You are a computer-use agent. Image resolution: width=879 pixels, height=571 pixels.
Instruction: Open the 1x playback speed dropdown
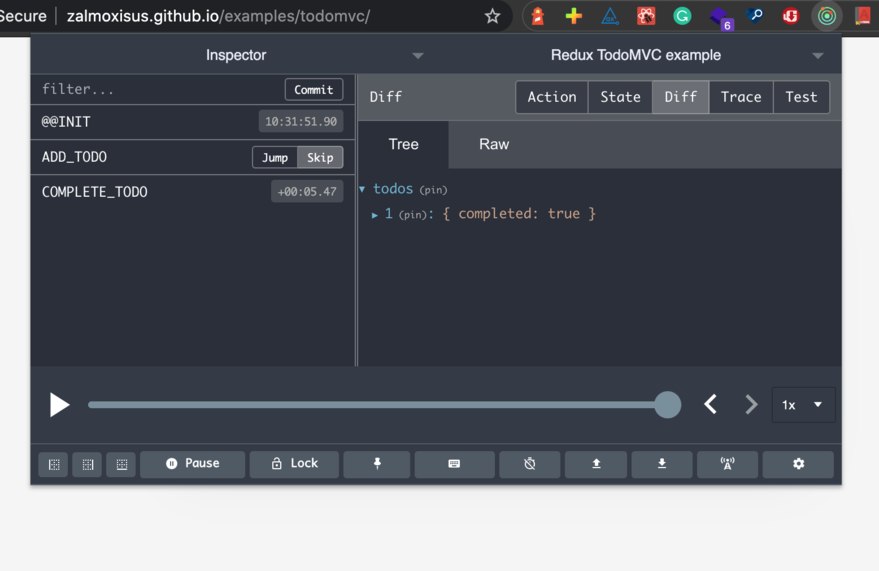[803, 405]
